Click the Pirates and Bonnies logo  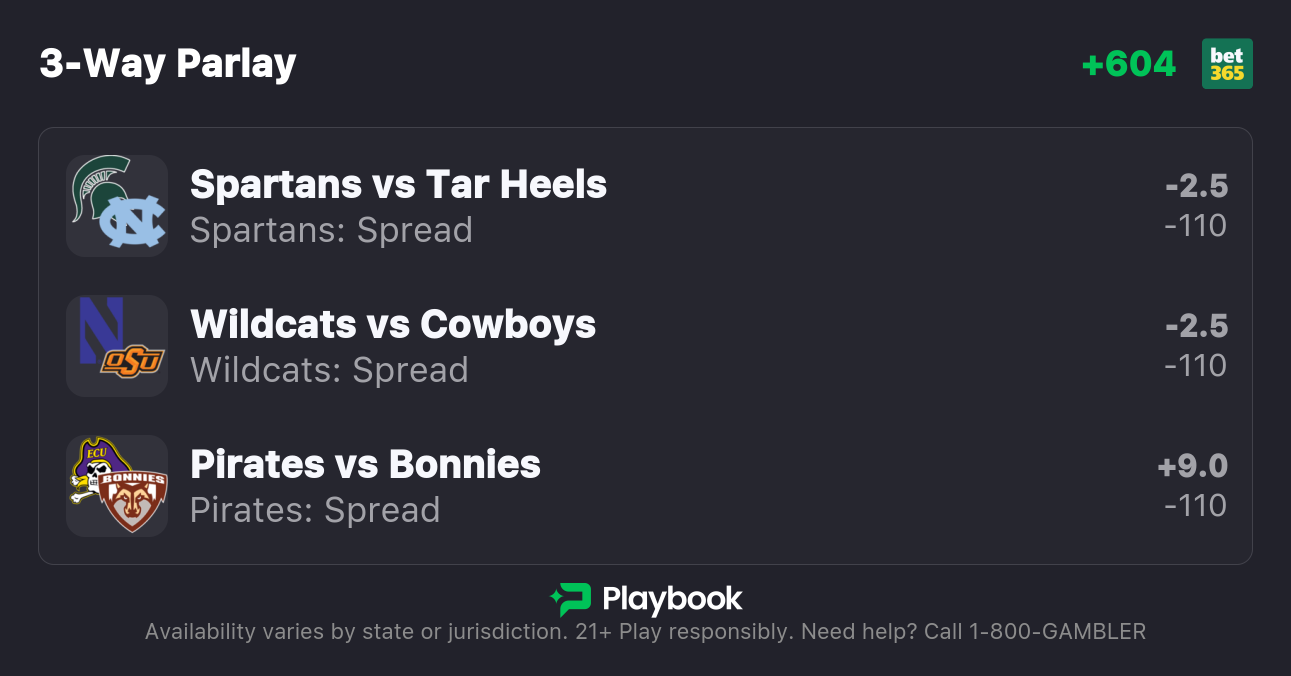point(117,485)
